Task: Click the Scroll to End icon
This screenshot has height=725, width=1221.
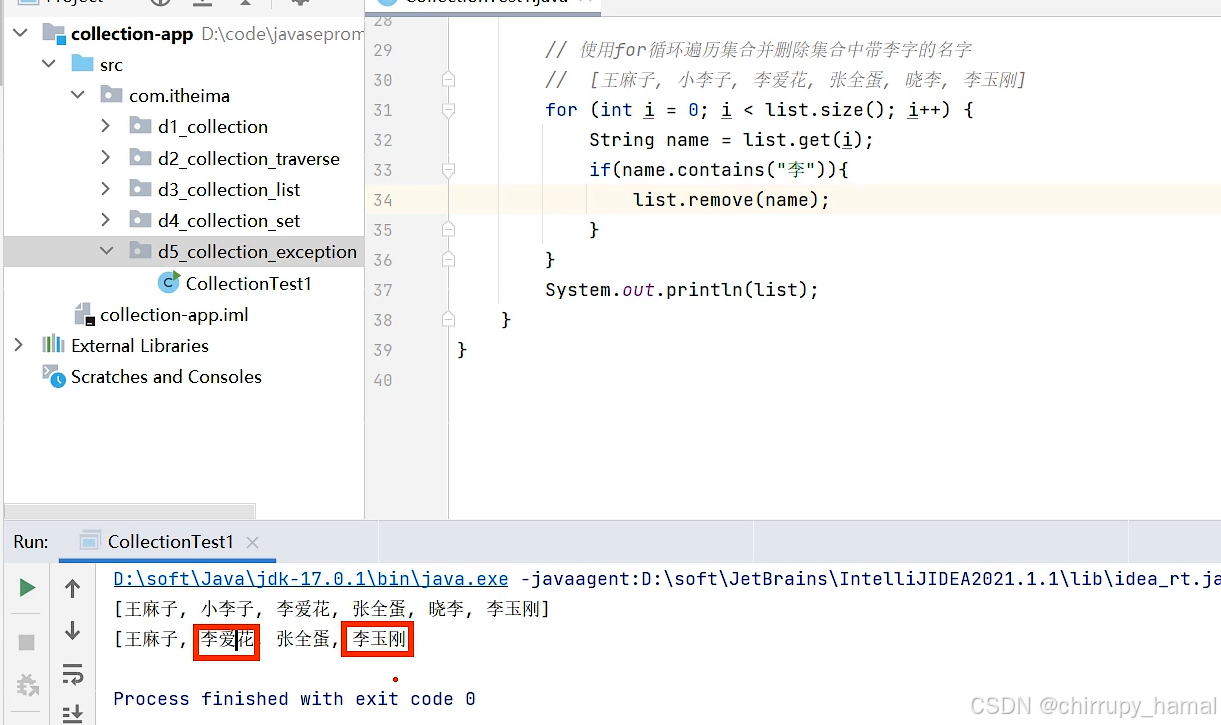Action: (72, 713)
